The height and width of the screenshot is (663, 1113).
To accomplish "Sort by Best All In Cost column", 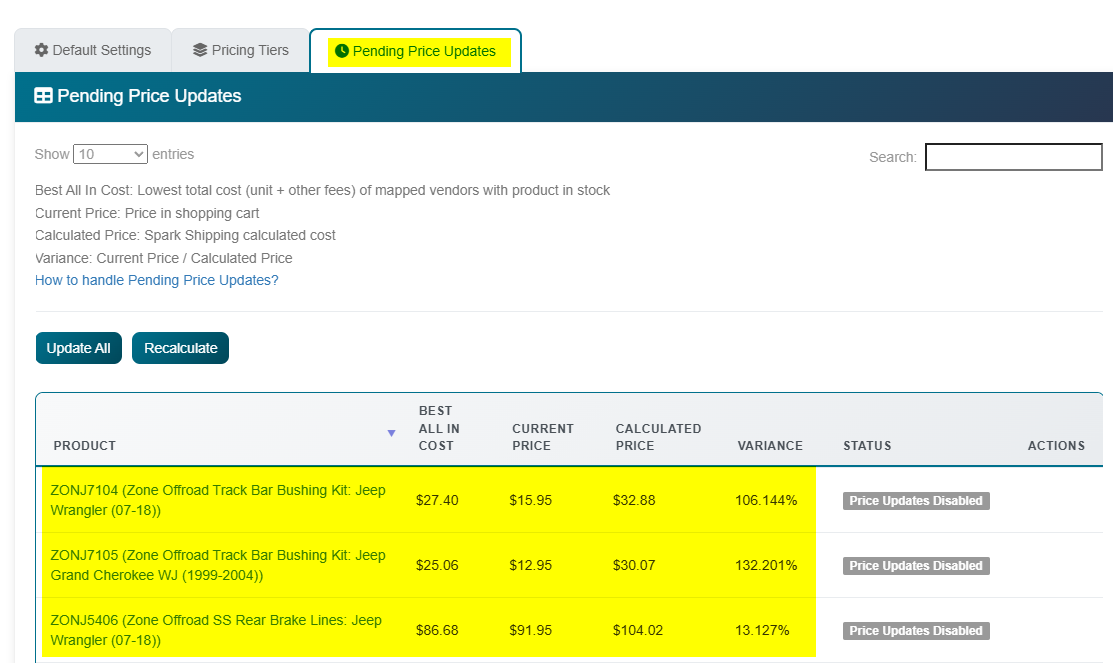I will 436,428.
